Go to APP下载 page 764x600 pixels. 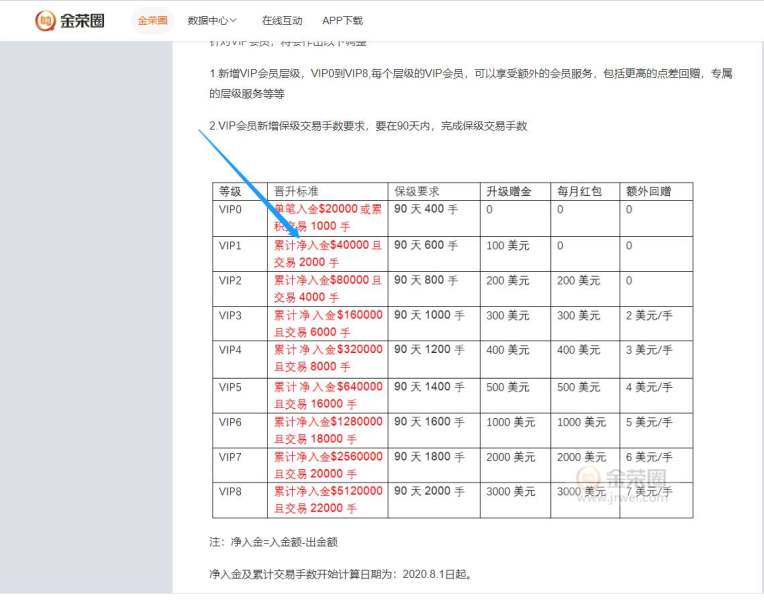(343, 20)
